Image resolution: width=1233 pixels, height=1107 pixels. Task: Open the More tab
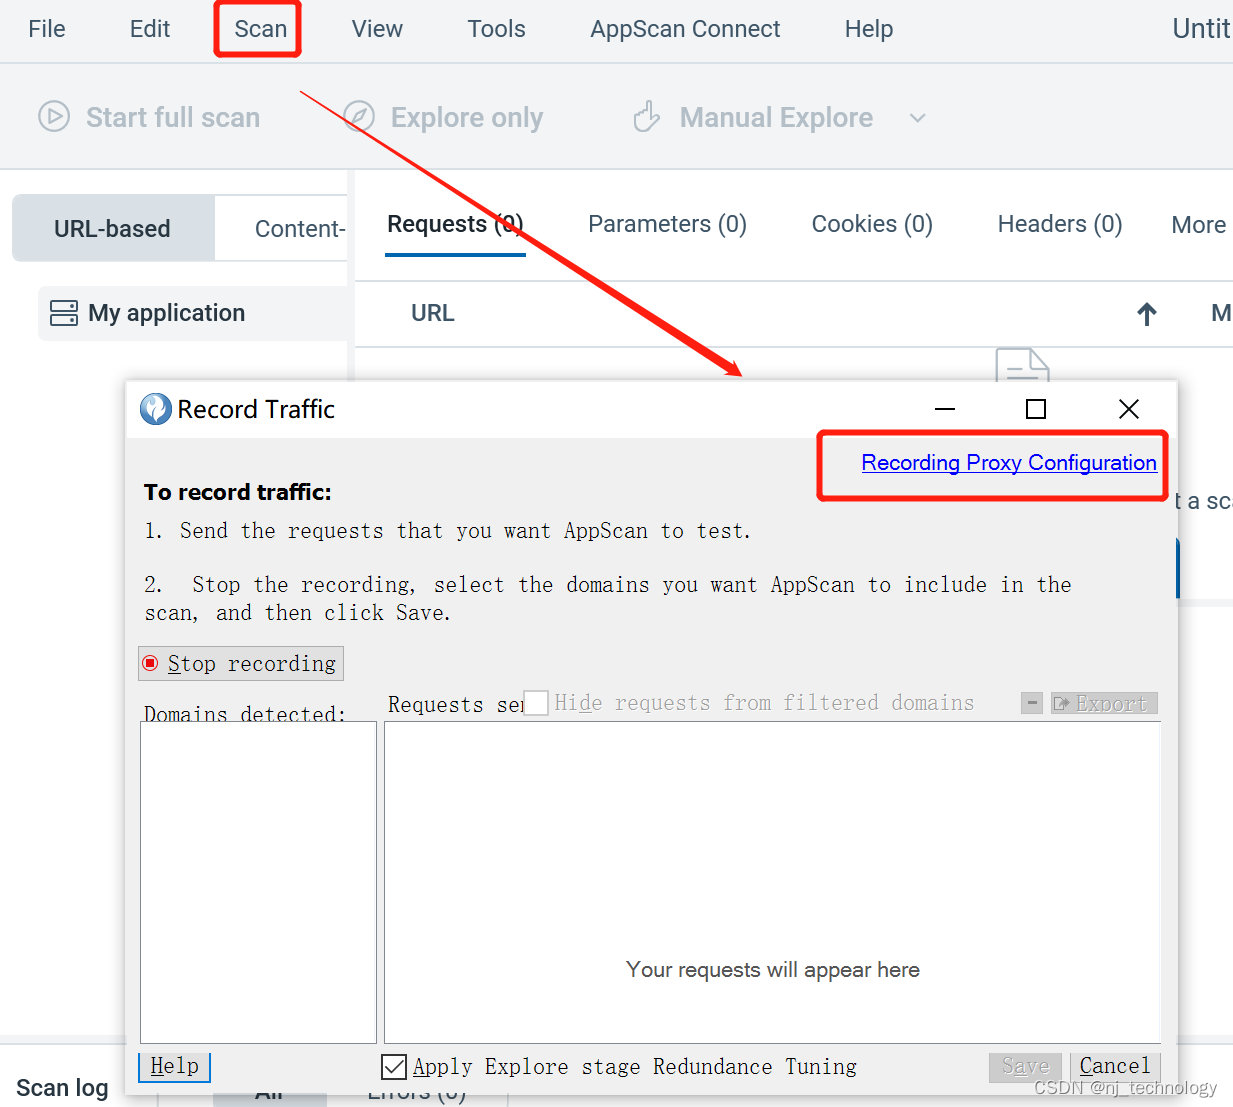tap(1198, 225)
